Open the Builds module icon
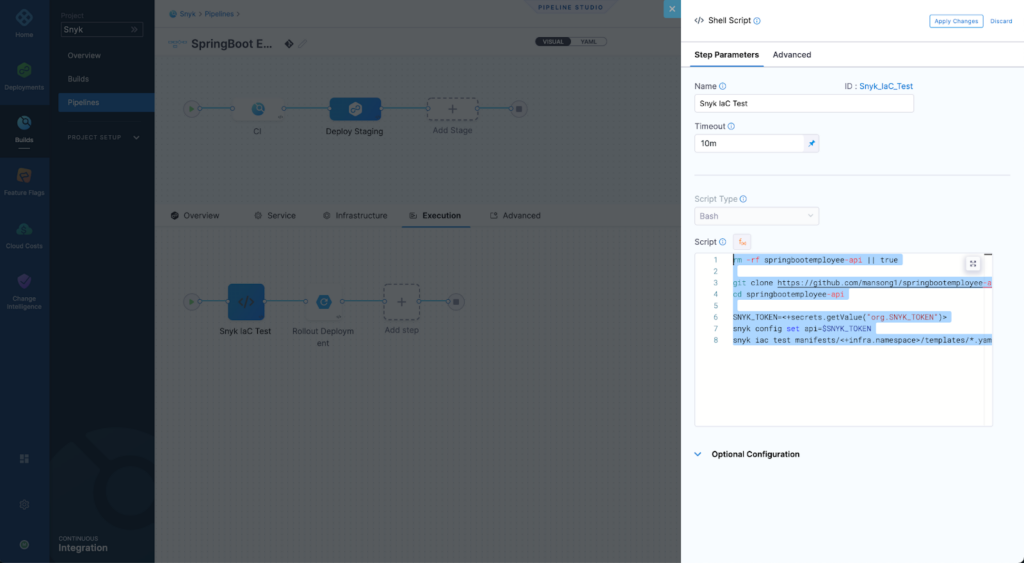Screen dimensions: 1024x563 point(24,123)
